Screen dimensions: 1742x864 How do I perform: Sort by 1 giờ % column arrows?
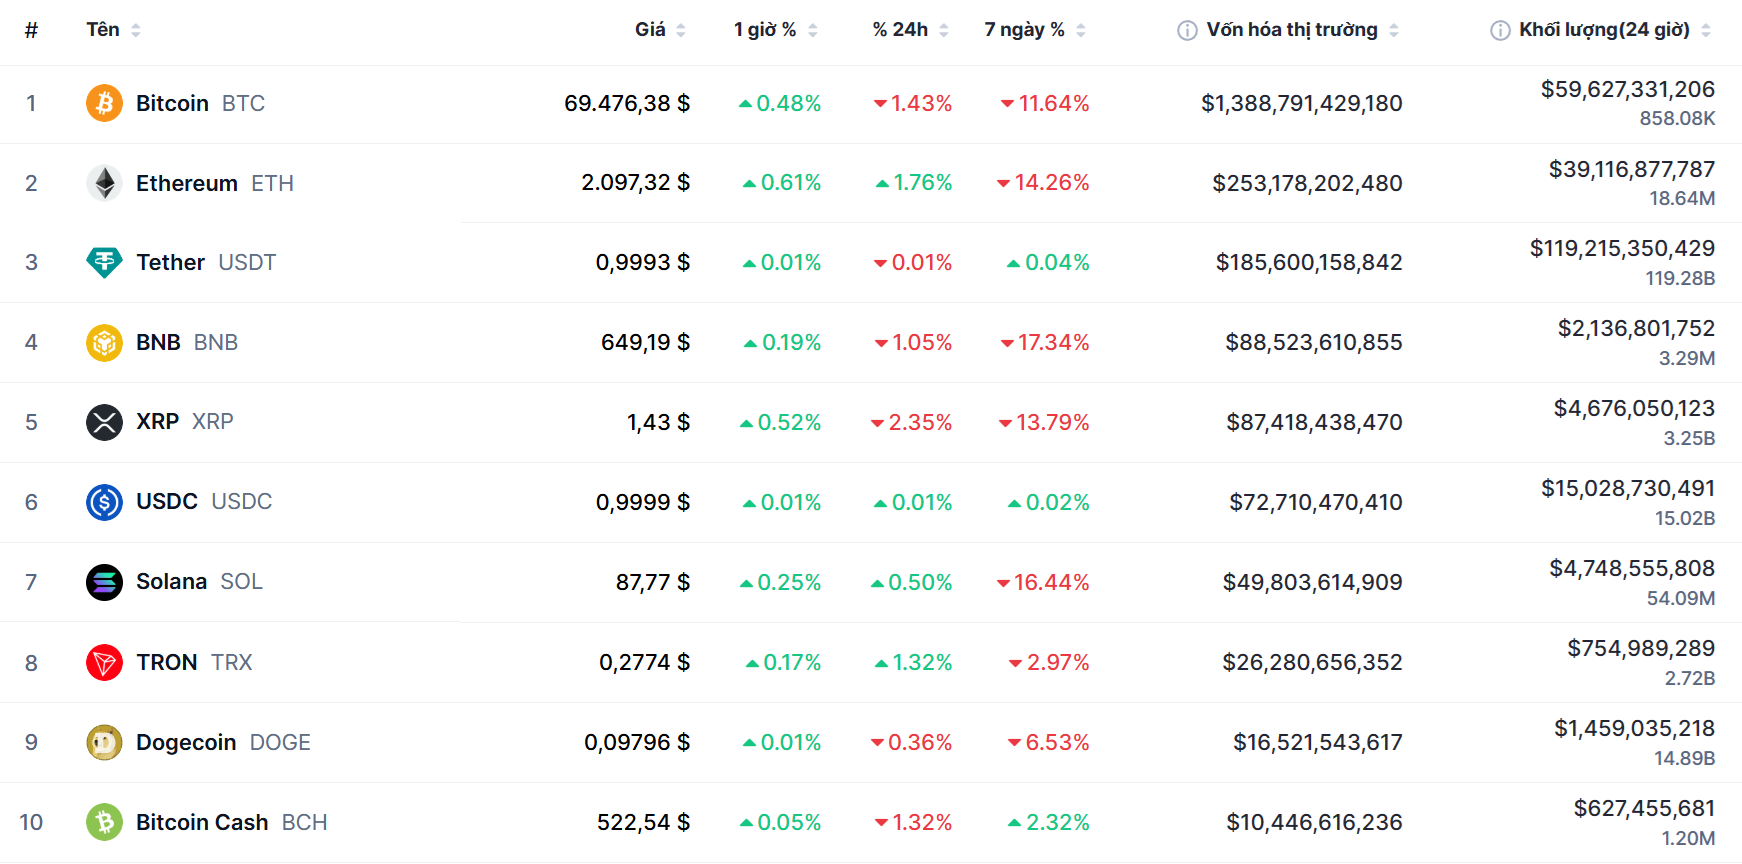[813, 30]
